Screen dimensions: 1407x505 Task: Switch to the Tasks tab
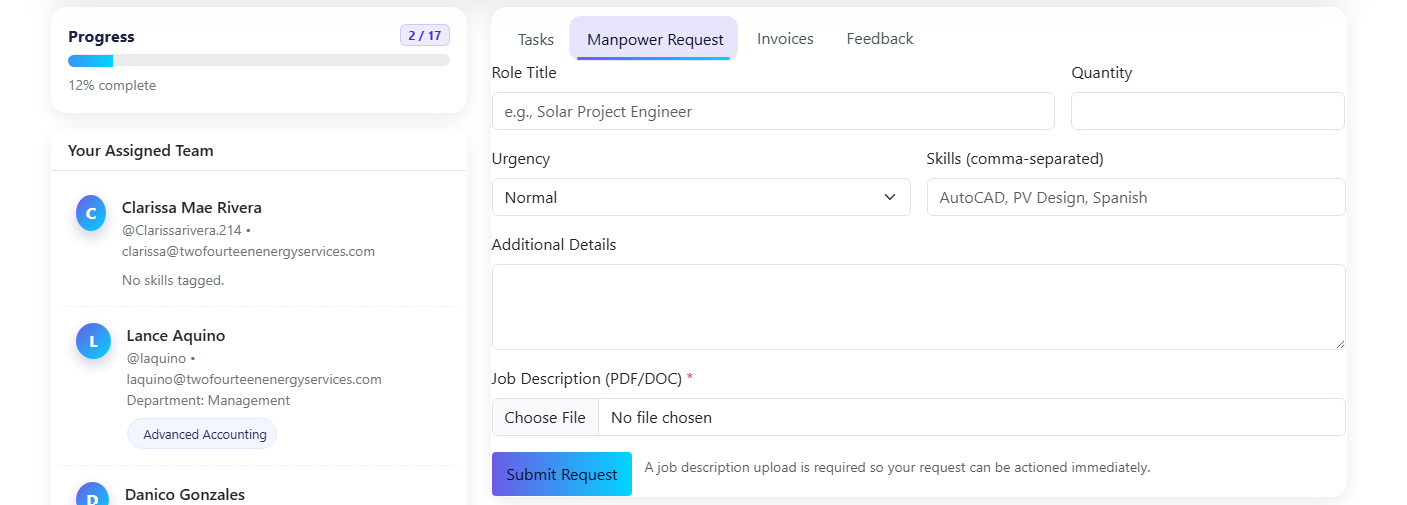tap(535, 39)
